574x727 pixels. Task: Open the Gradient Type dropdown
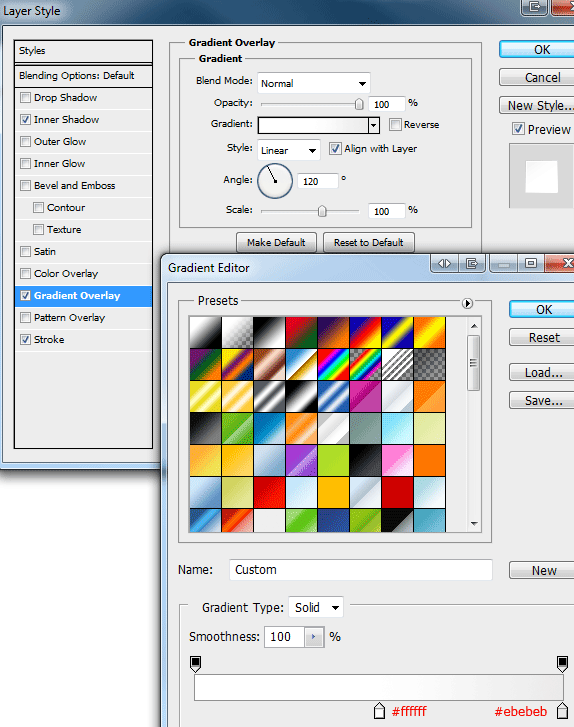tap(316, 607)
